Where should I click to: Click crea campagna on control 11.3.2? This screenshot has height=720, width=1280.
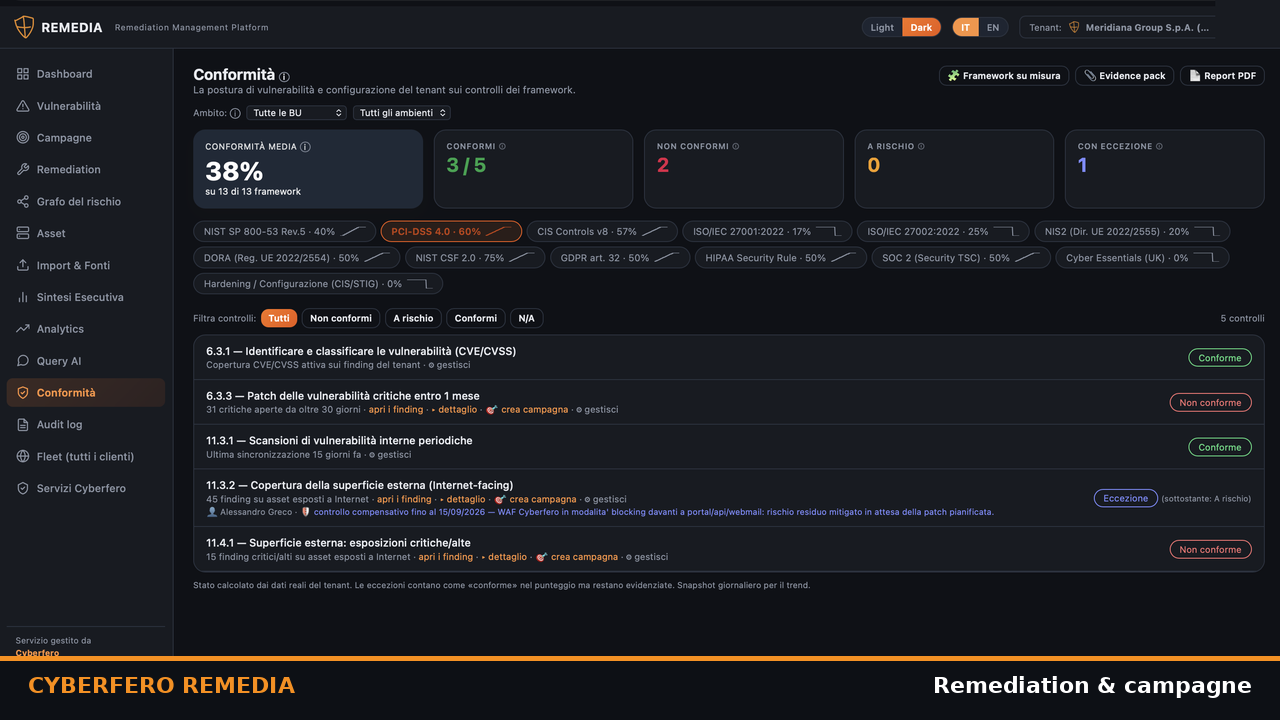(535, 499)
